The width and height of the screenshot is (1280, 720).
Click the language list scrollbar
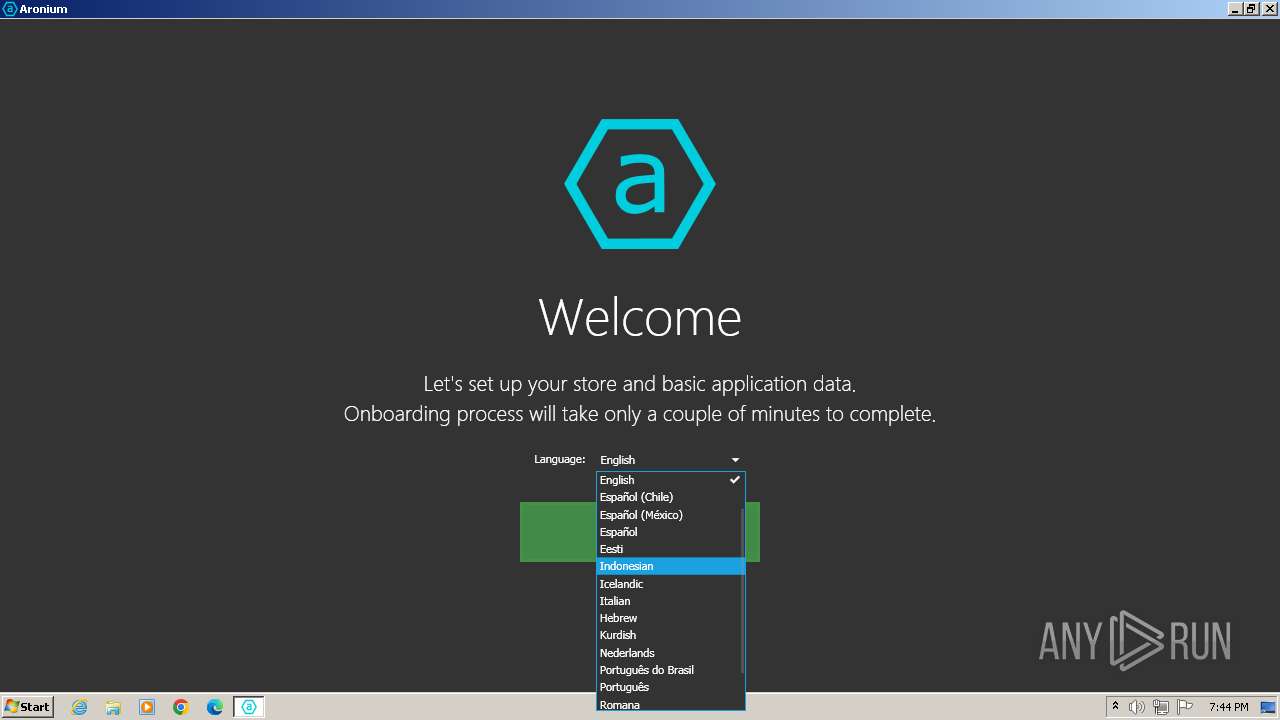point(742,590)
